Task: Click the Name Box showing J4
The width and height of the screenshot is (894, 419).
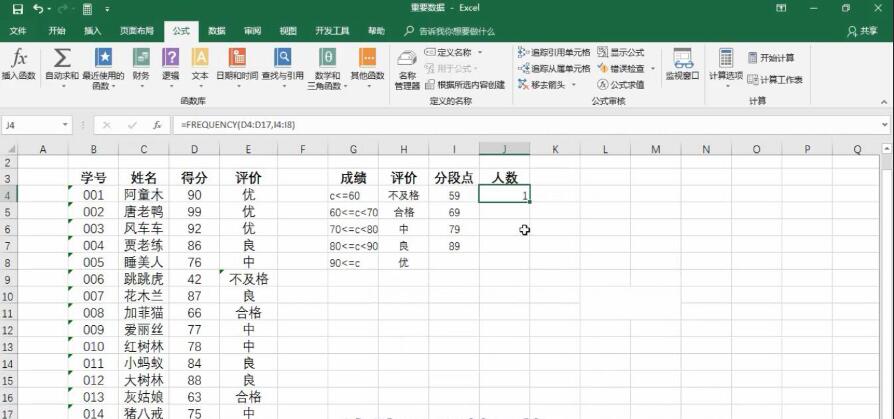Action: (x=30, y=125)
